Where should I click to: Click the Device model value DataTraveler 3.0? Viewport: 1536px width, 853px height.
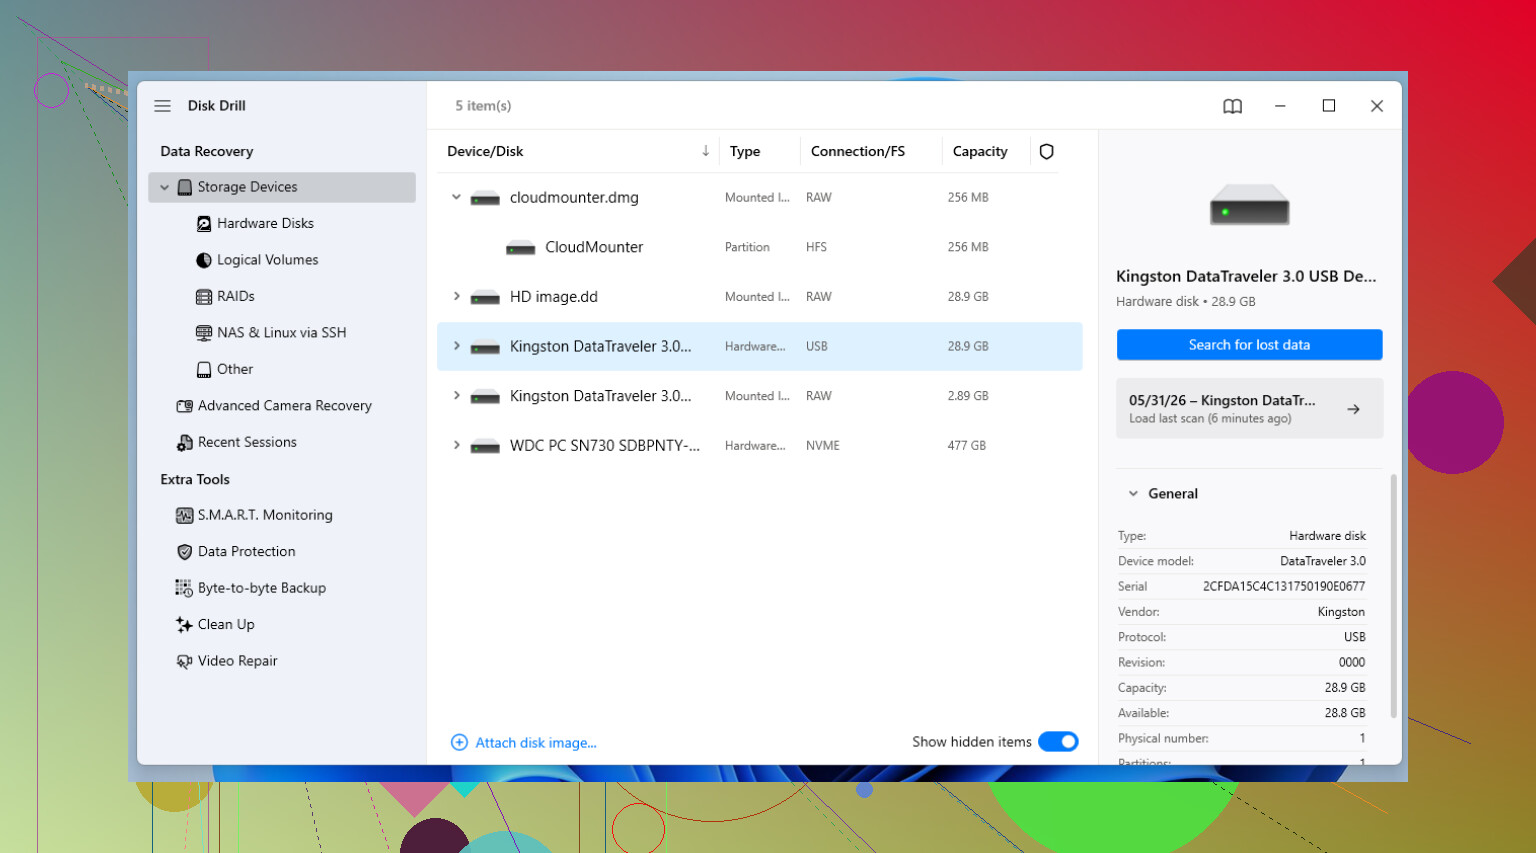(x=1323, y=561)
